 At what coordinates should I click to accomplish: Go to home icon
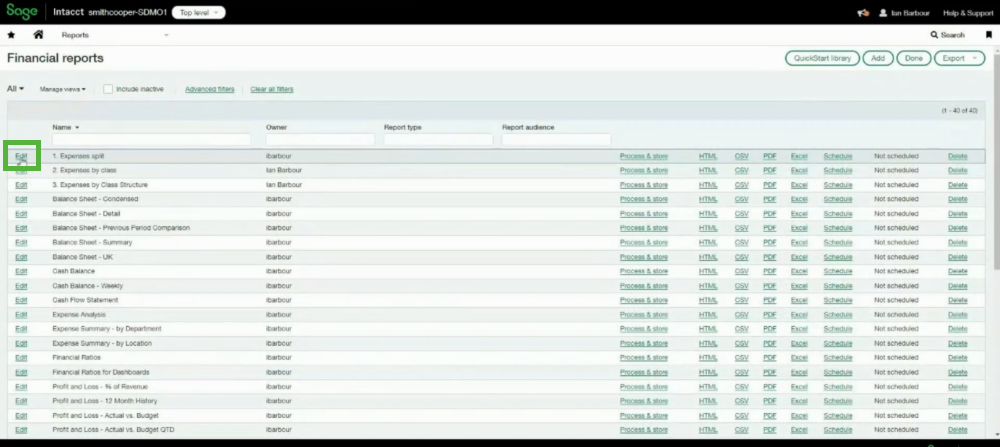point(38,35)
